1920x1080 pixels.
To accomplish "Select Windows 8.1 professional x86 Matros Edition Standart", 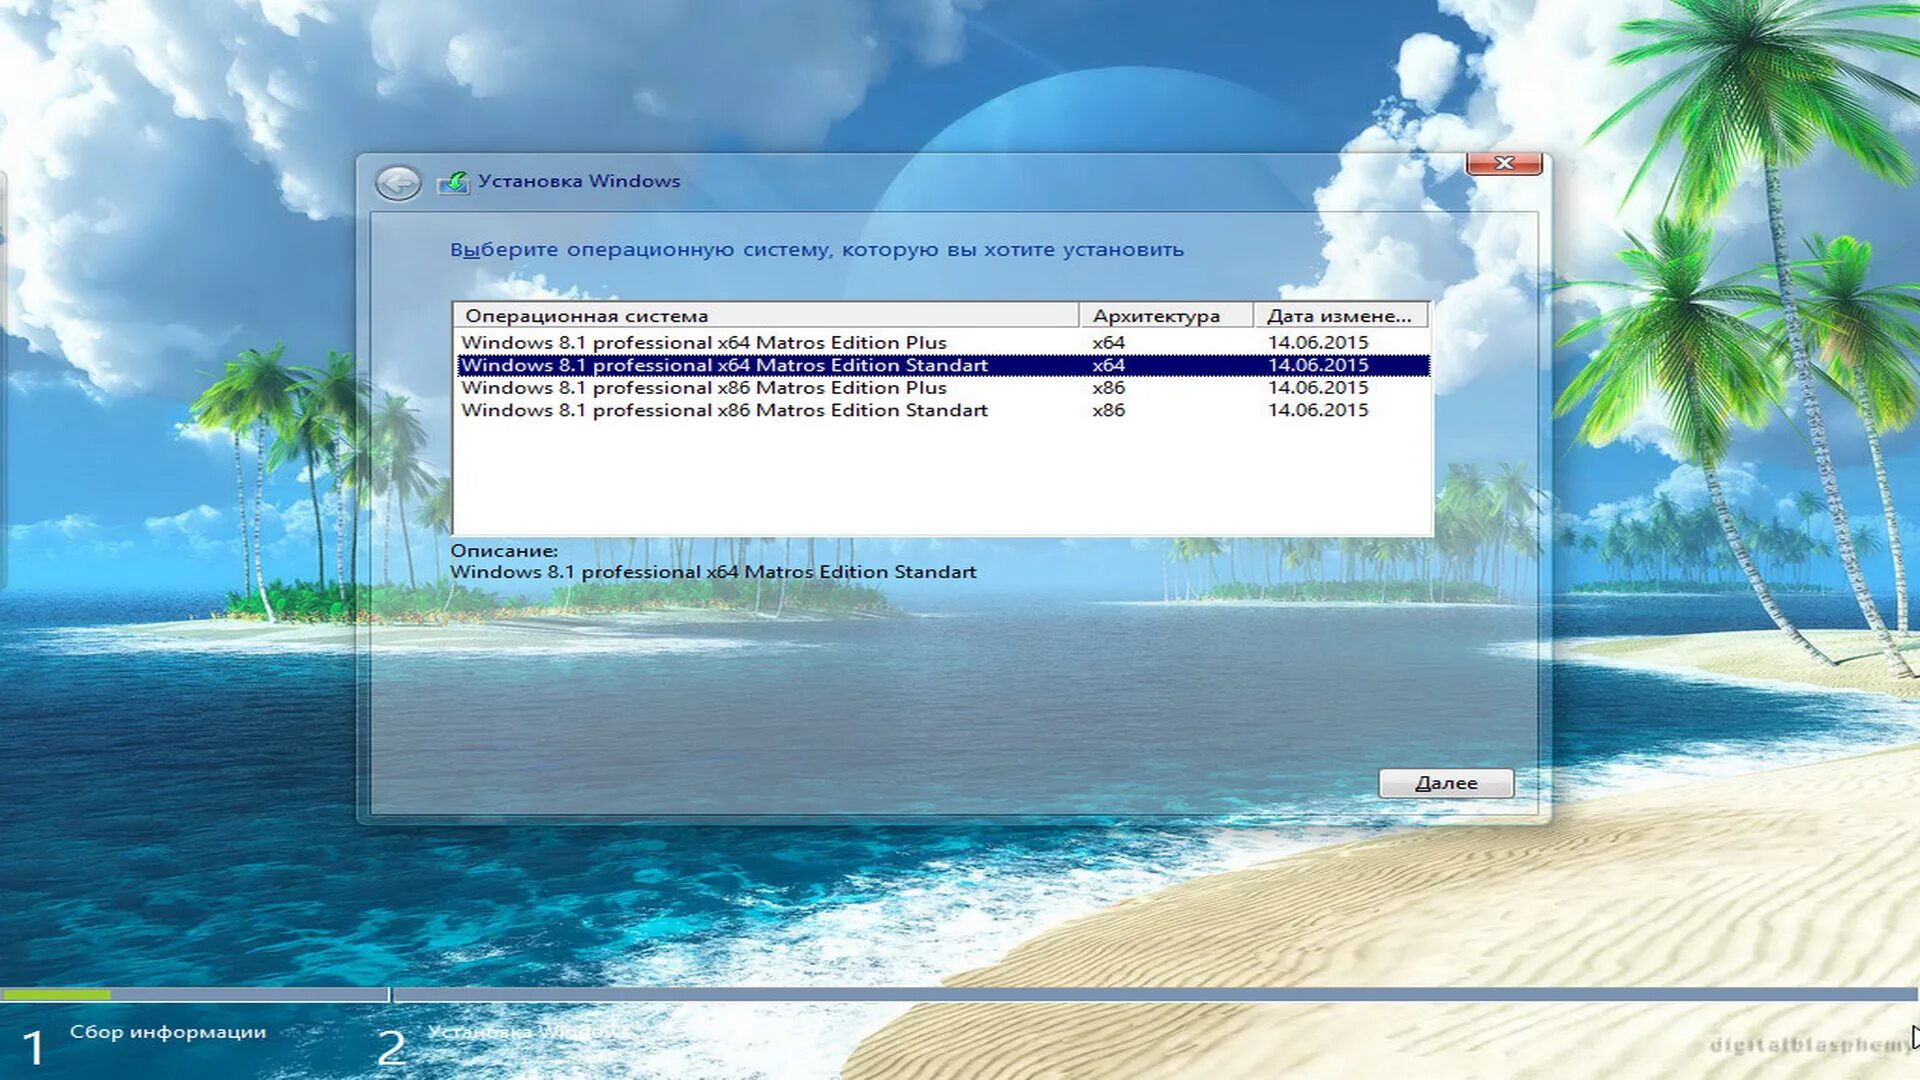I will [x=943, y=410].
